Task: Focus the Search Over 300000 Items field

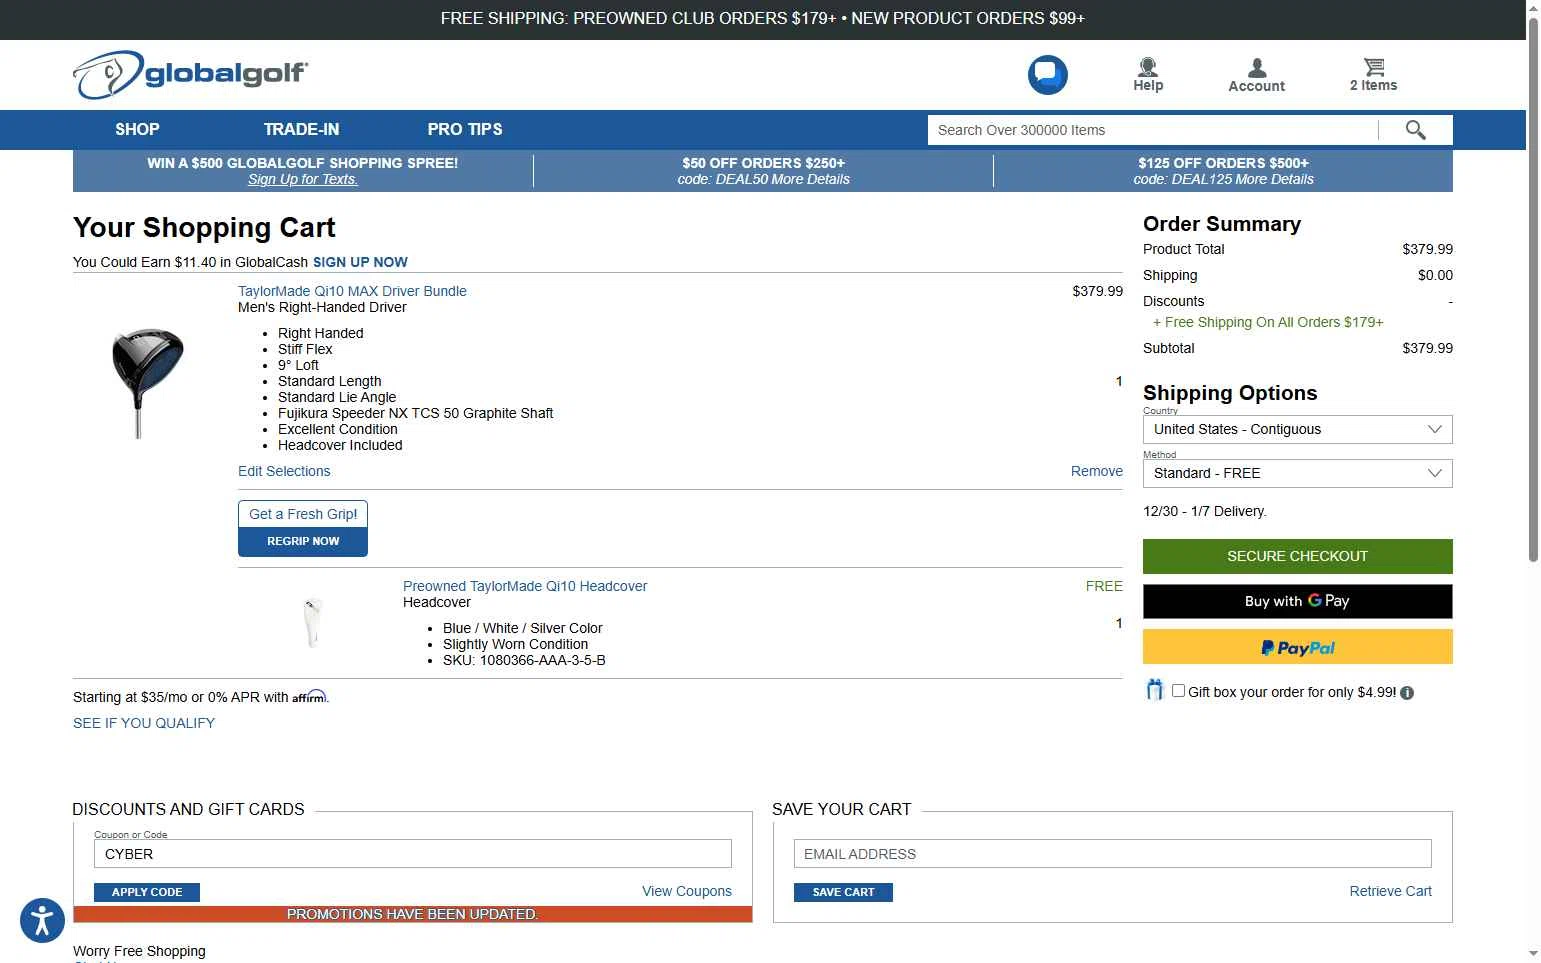Action: (1152, 130)
